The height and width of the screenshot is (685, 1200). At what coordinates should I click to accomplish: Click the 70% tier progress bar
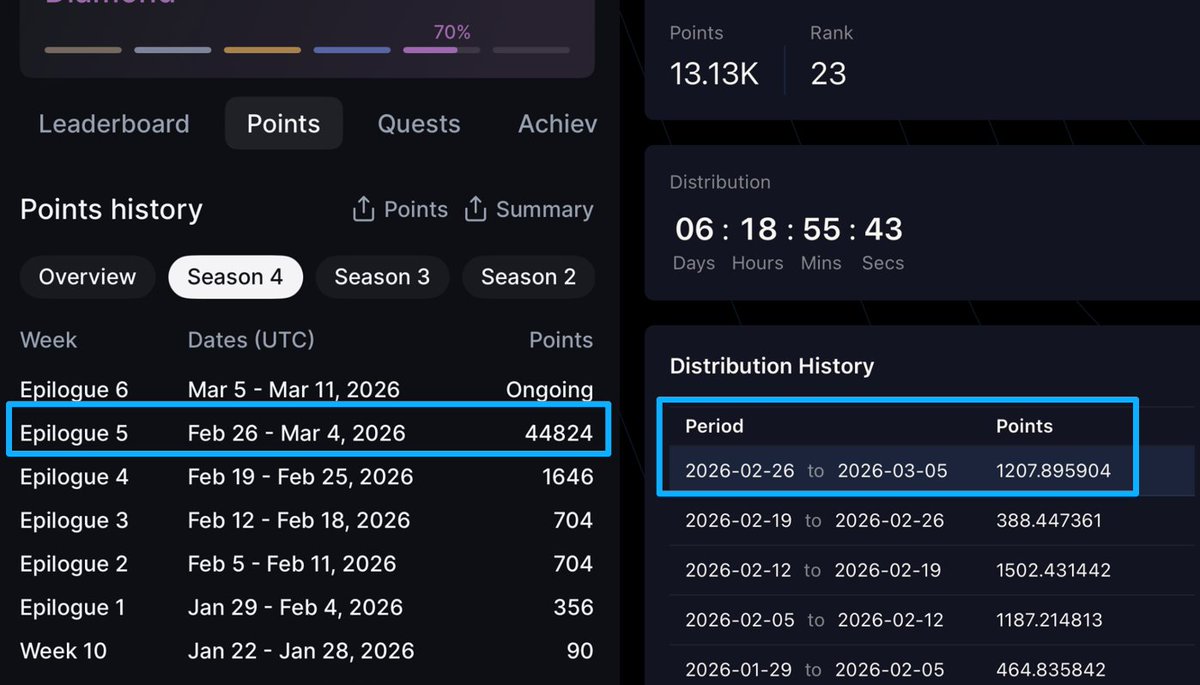click(442, 50)
